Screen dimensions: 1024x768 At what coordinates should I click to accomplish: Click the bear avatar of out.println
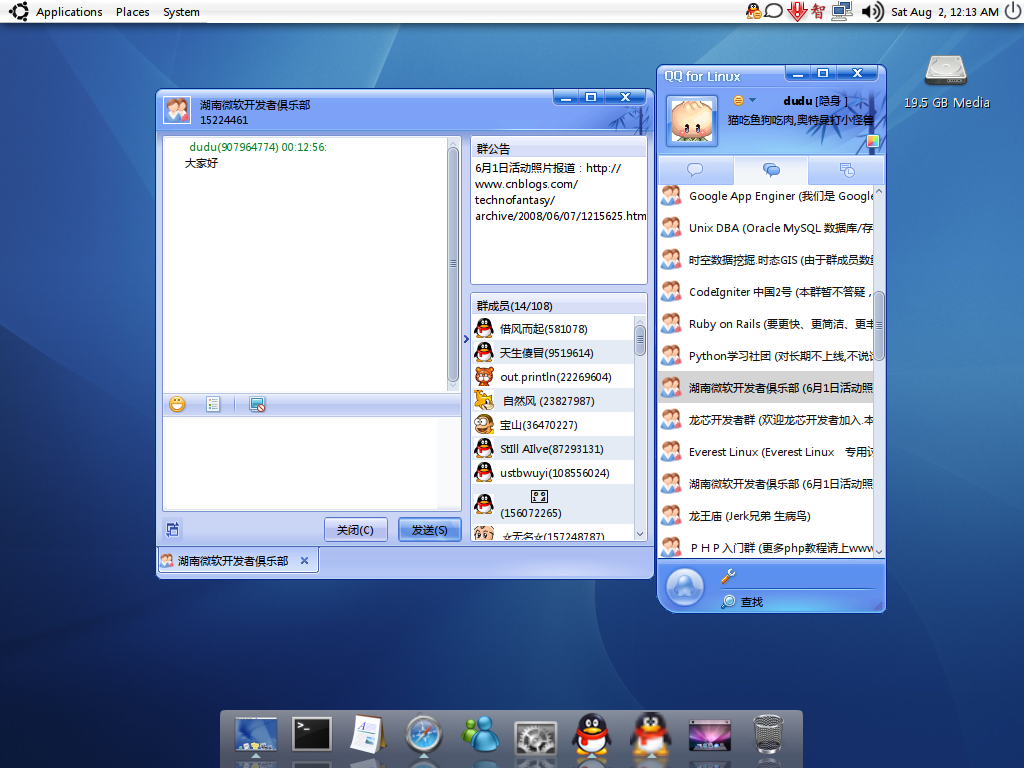pyautogui.click(x=484, y=377)
